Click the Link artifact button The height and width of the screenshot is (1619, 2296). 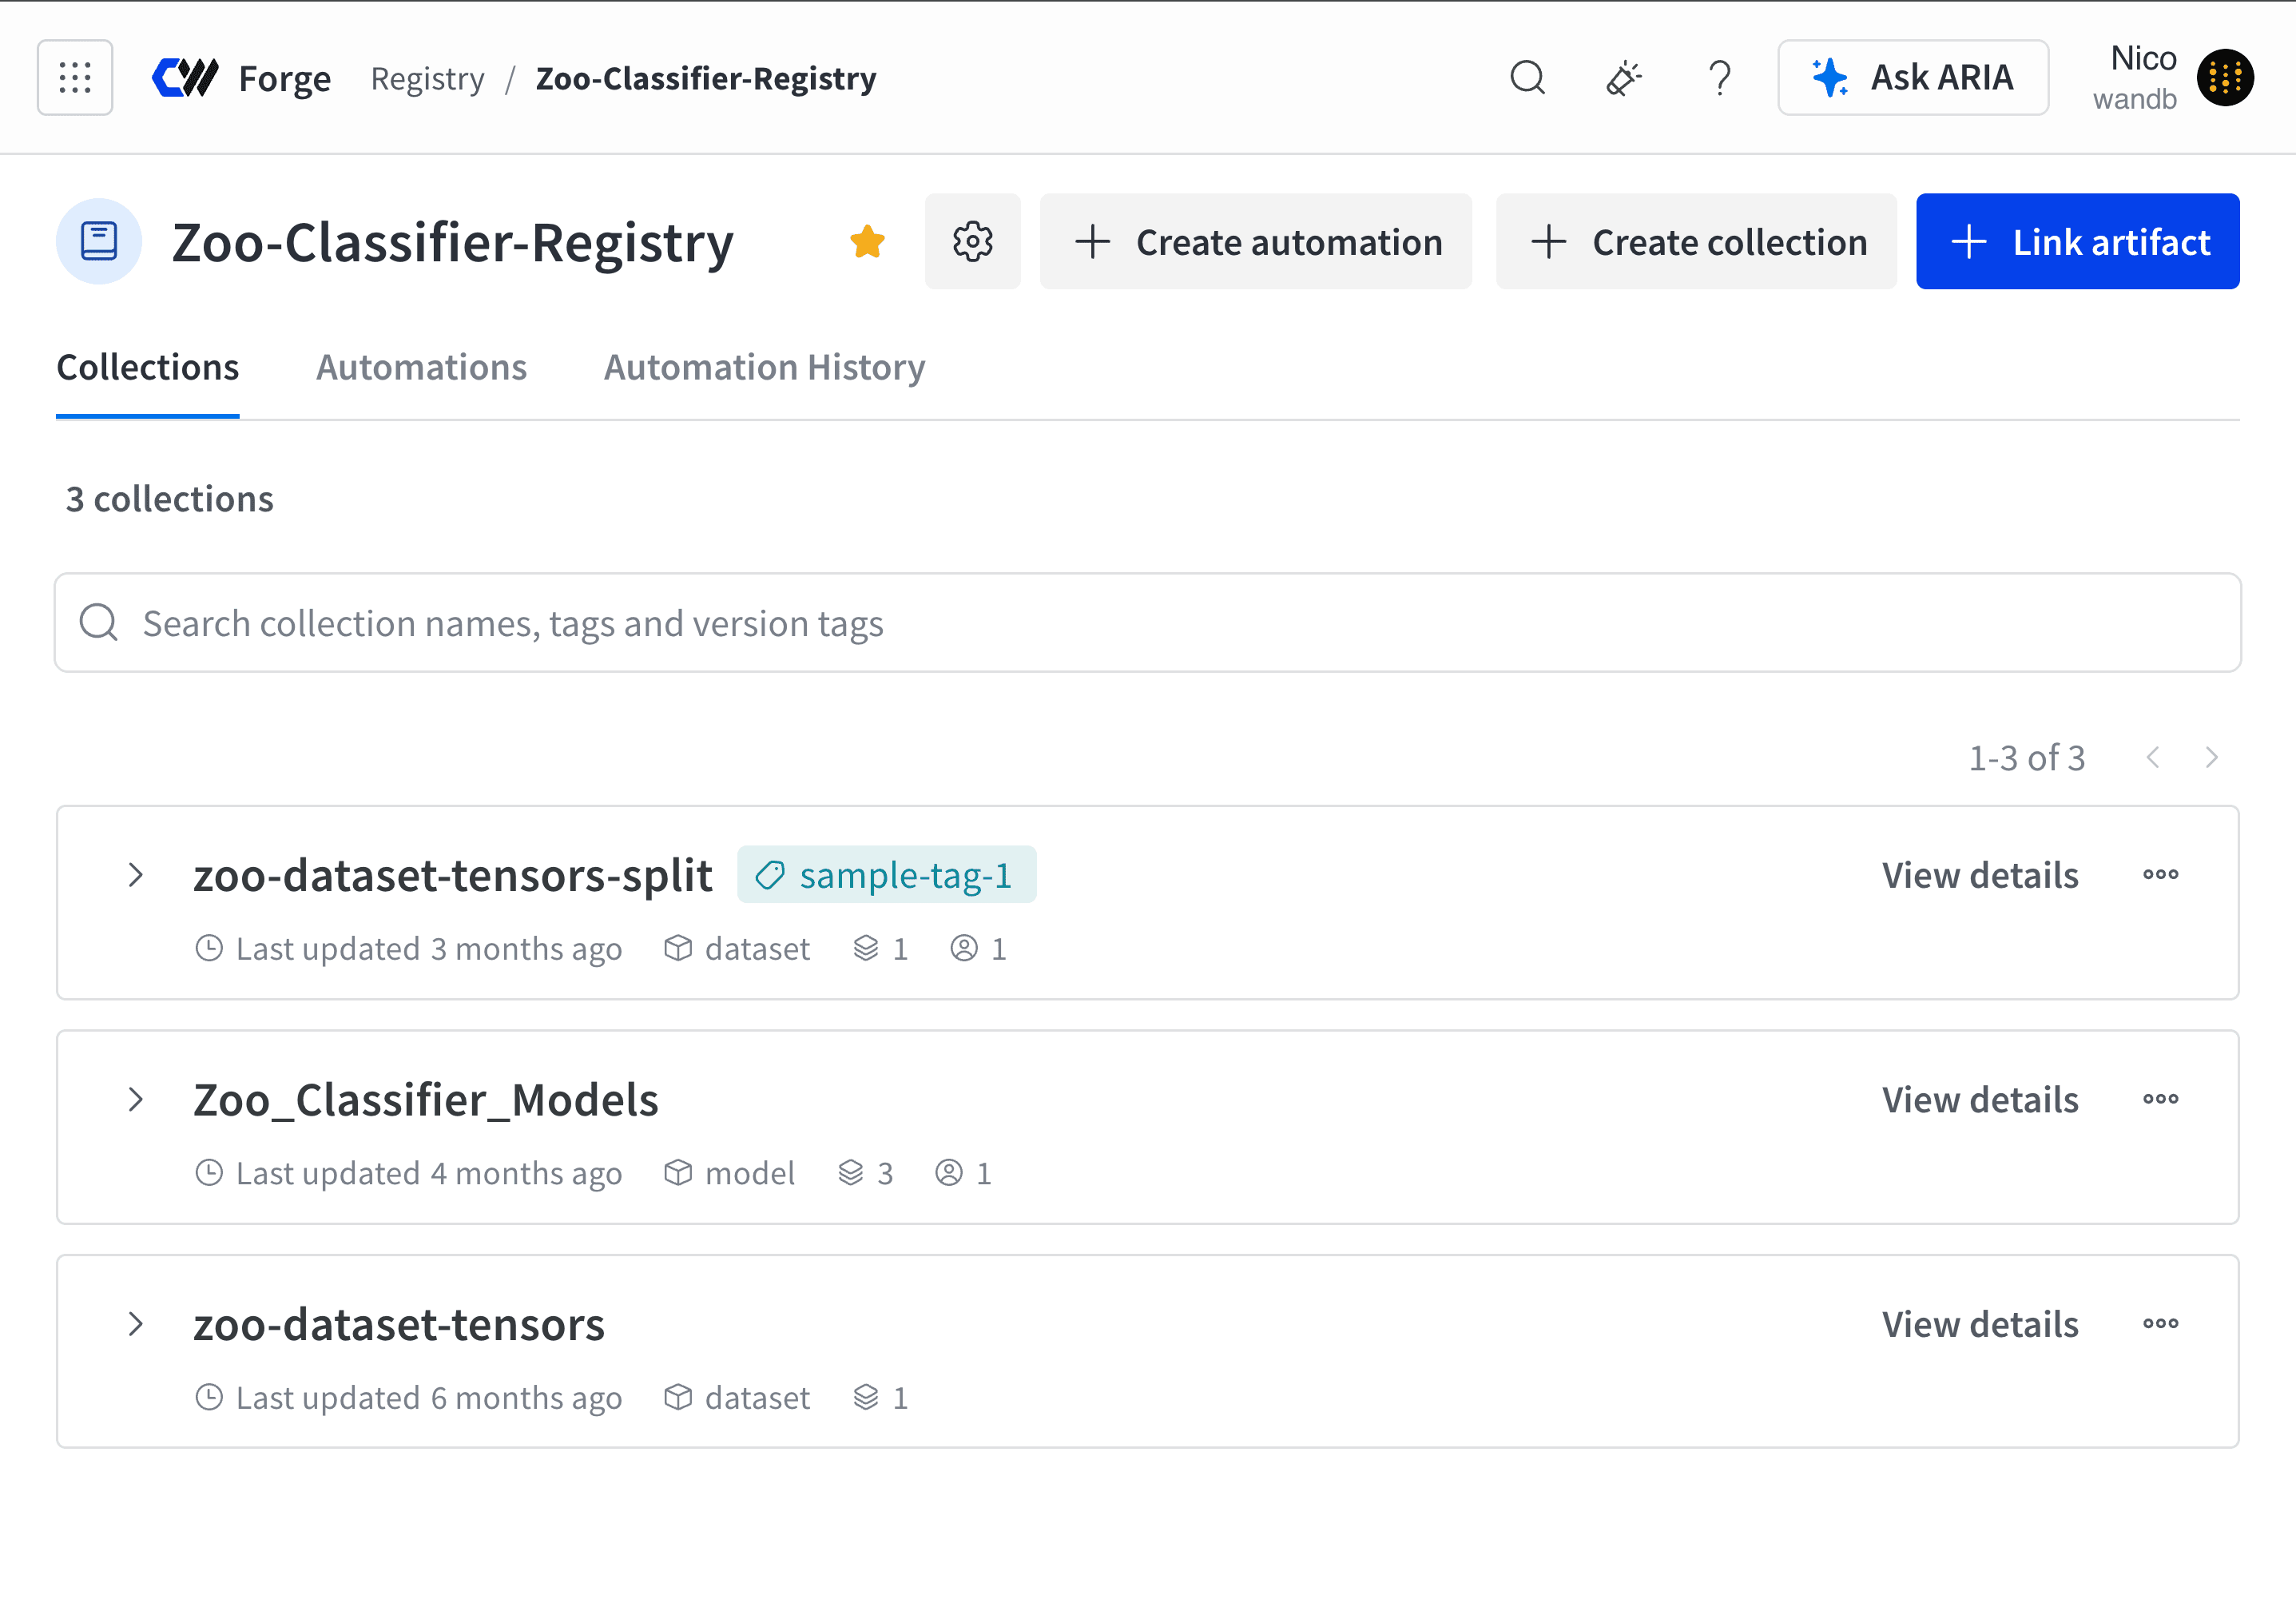2077,242
